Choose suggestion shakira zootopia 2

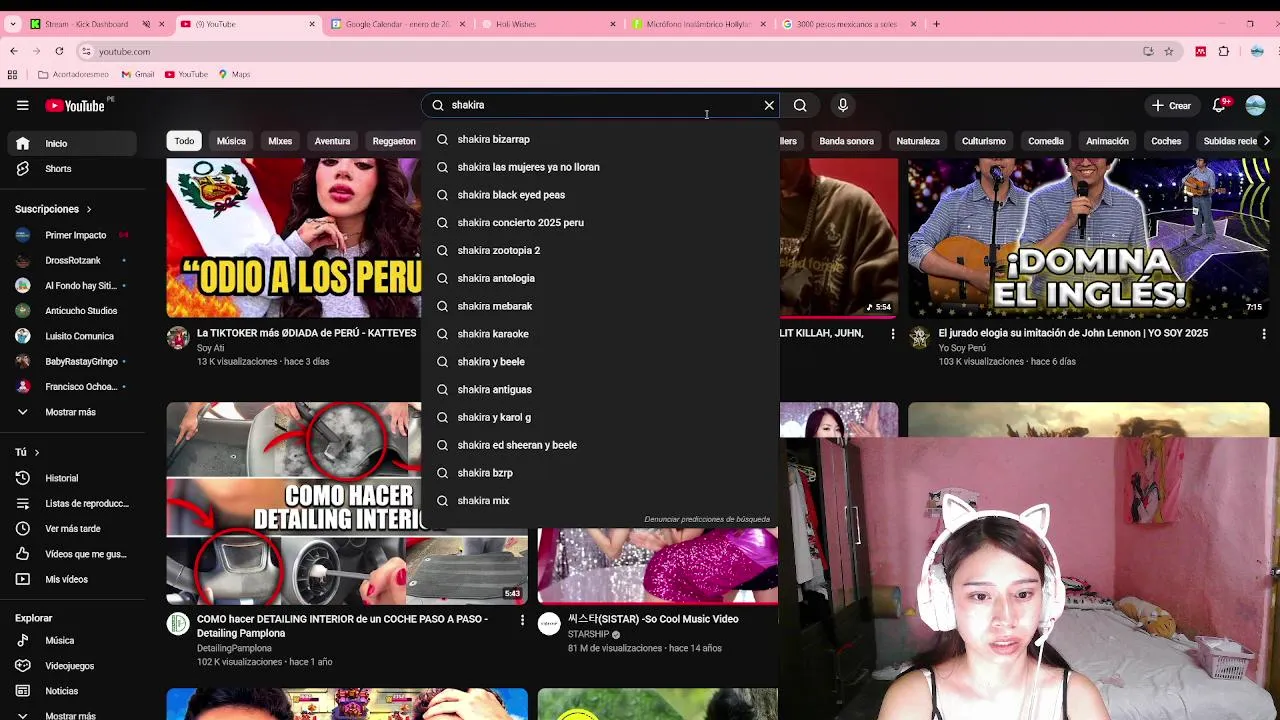[x=600, y=250]
